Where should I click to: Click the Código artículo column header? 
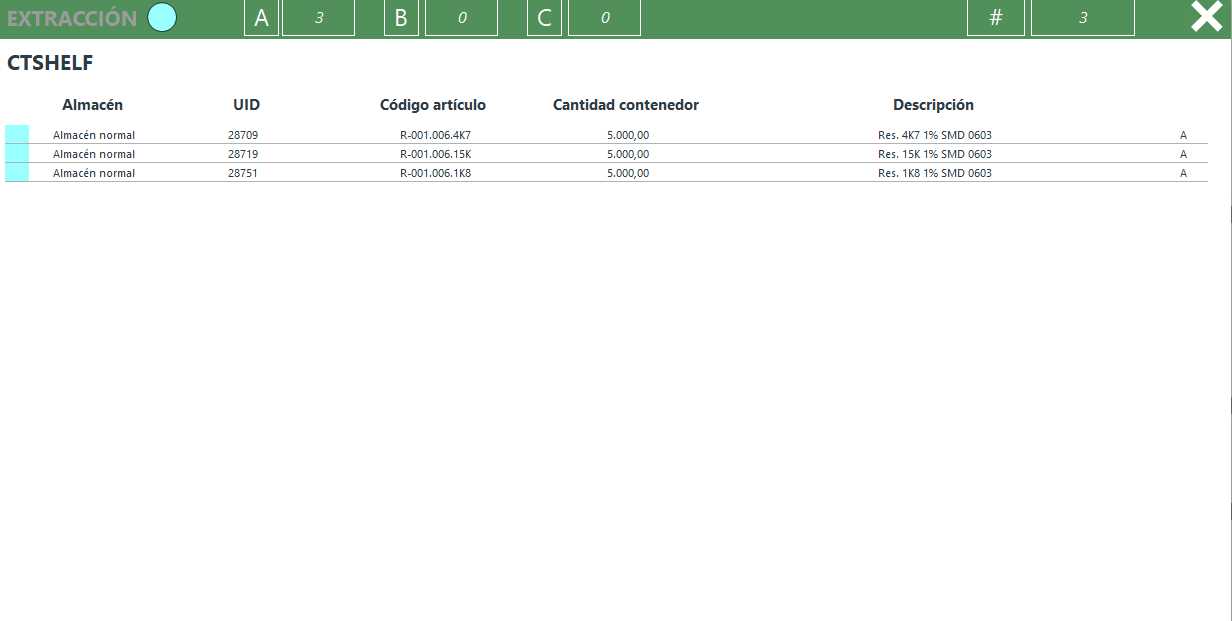tap(433, 105)
